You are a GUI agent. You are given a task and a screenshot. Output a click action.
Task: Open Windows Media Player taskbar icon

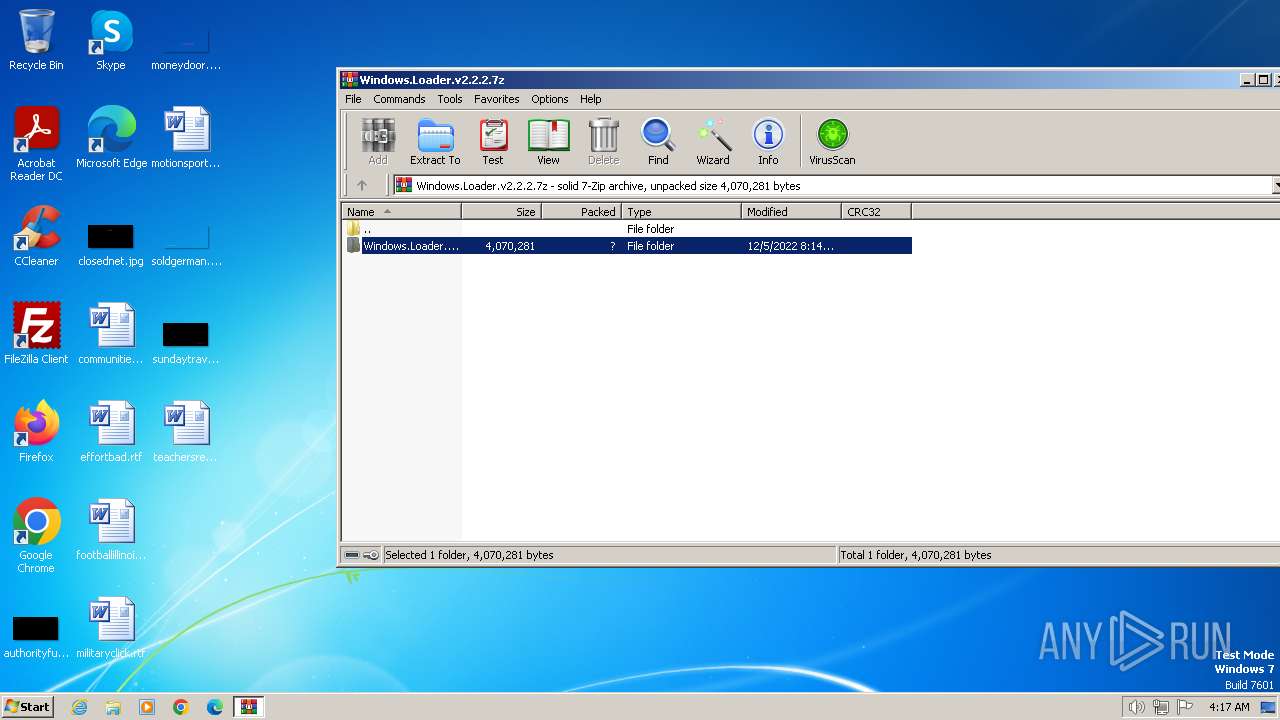tap(147, 707)
